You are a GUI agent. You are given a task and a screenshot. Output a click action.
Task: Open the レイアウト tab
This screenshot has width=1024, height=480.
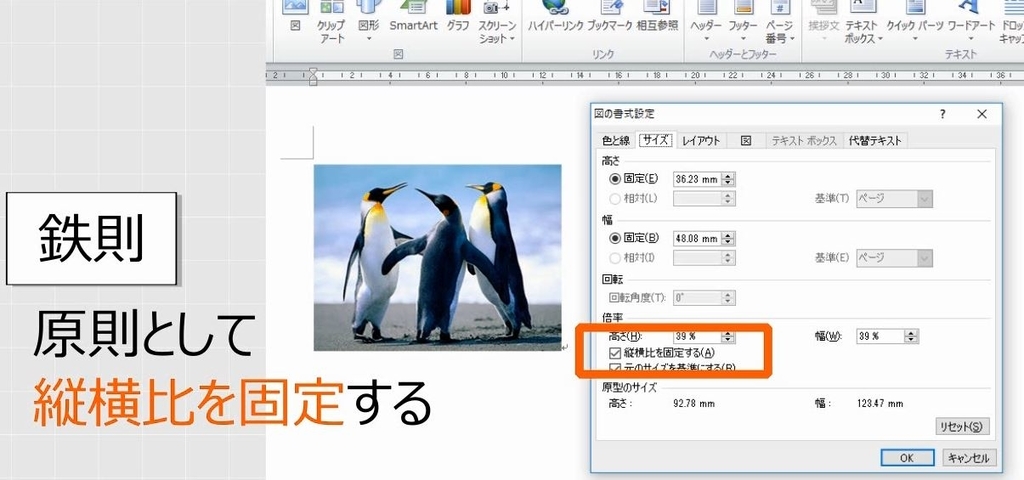pos(701,140)
